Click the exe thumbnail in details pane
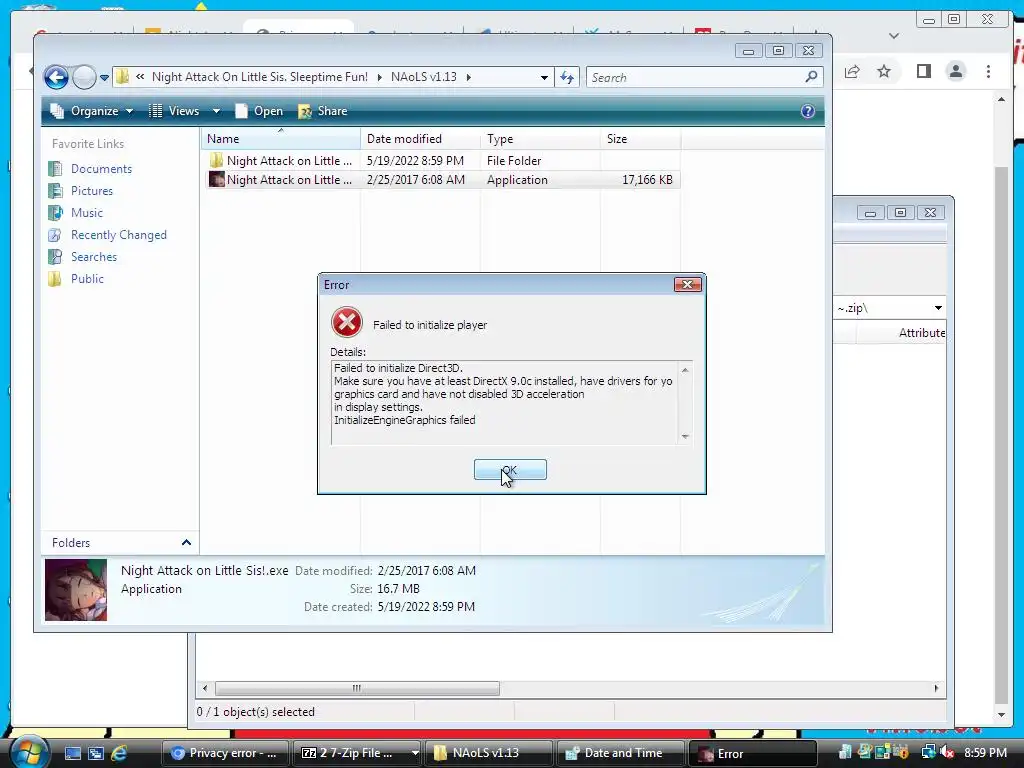 pos(76,590)
